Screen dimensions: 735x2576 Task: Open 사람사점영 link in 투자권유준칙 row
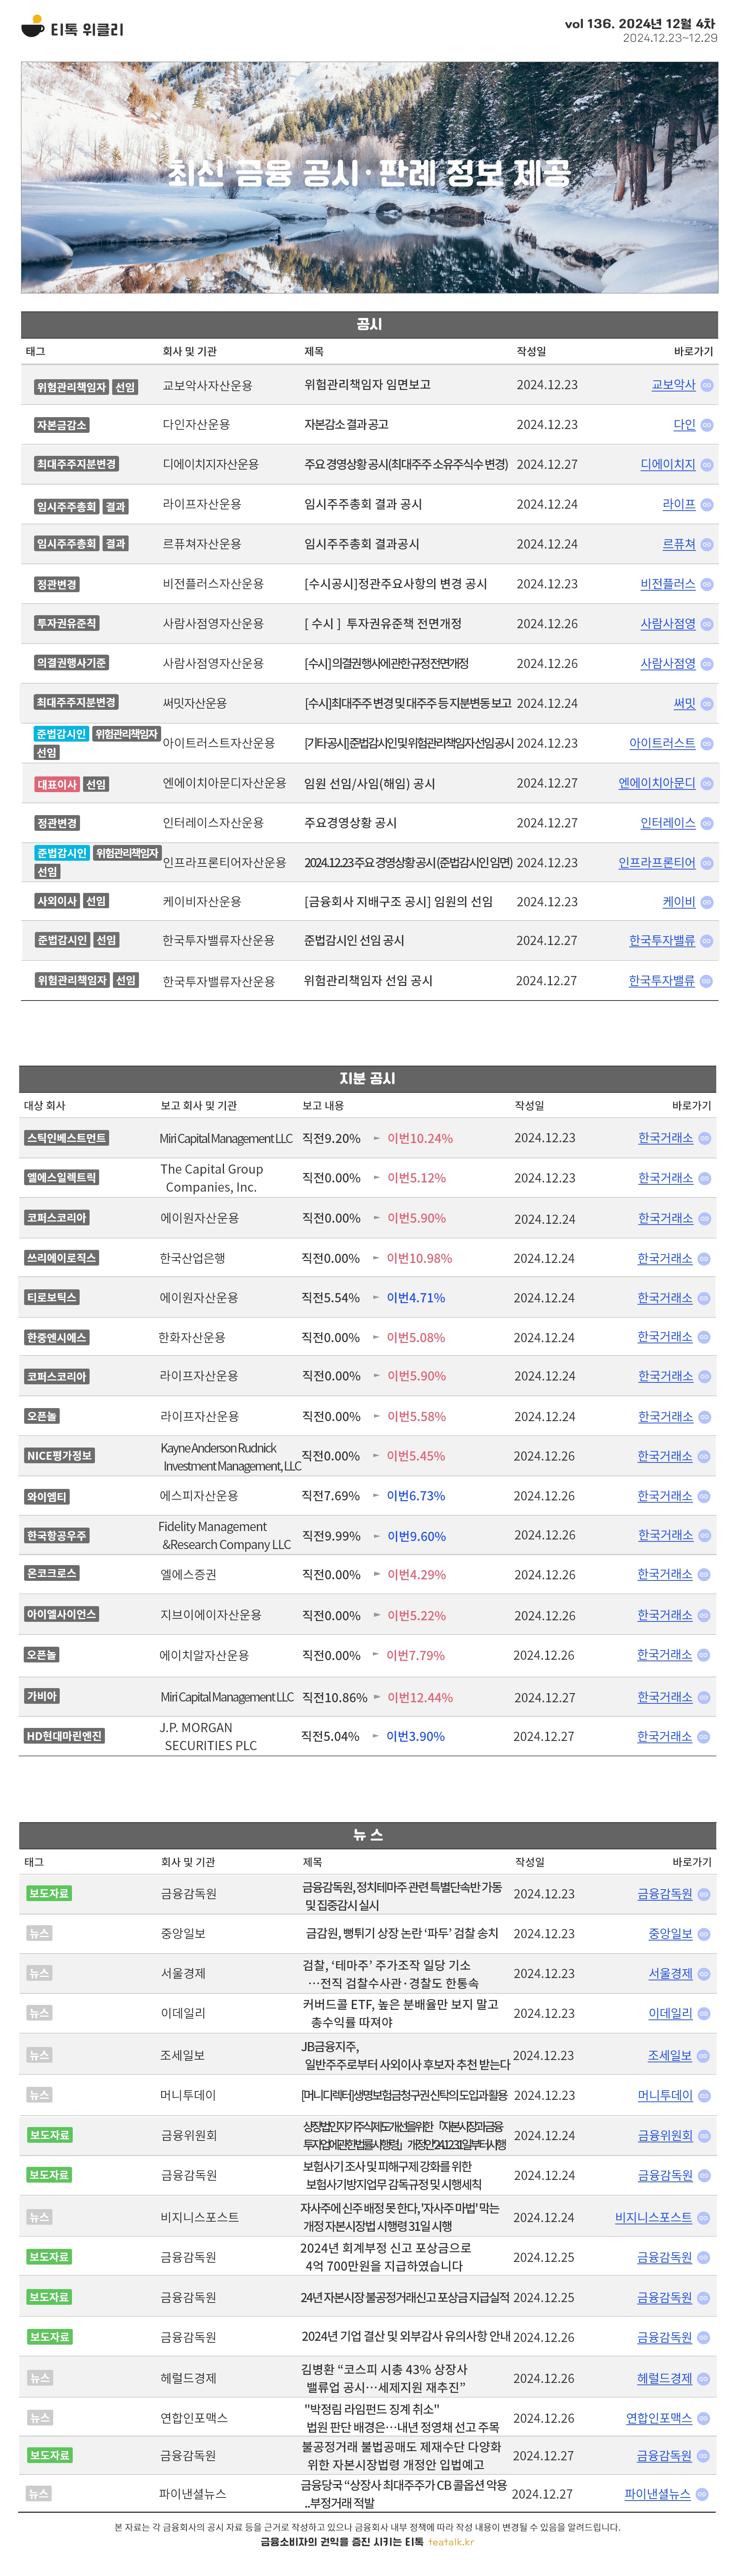tap(668, 624)
